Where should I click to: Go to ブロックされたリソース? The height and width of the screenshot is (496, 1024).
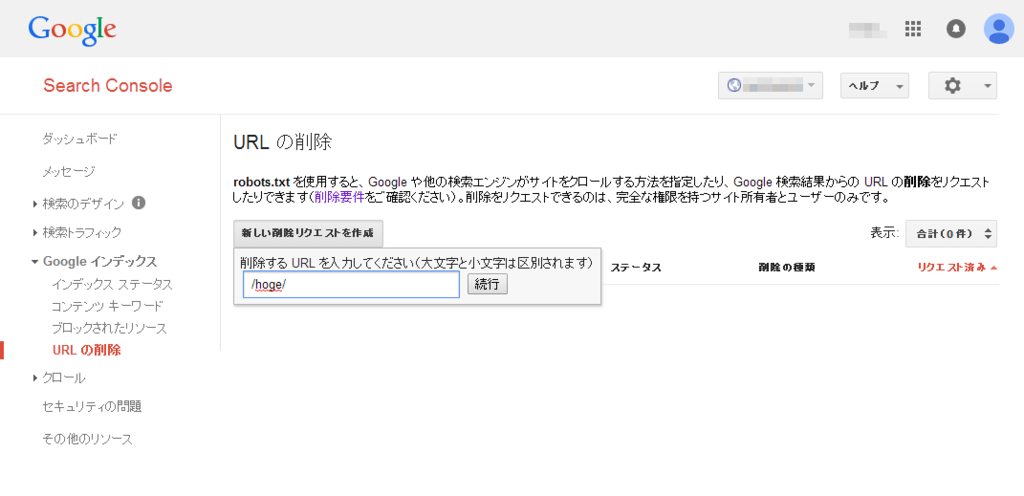[x=109, y=328]
